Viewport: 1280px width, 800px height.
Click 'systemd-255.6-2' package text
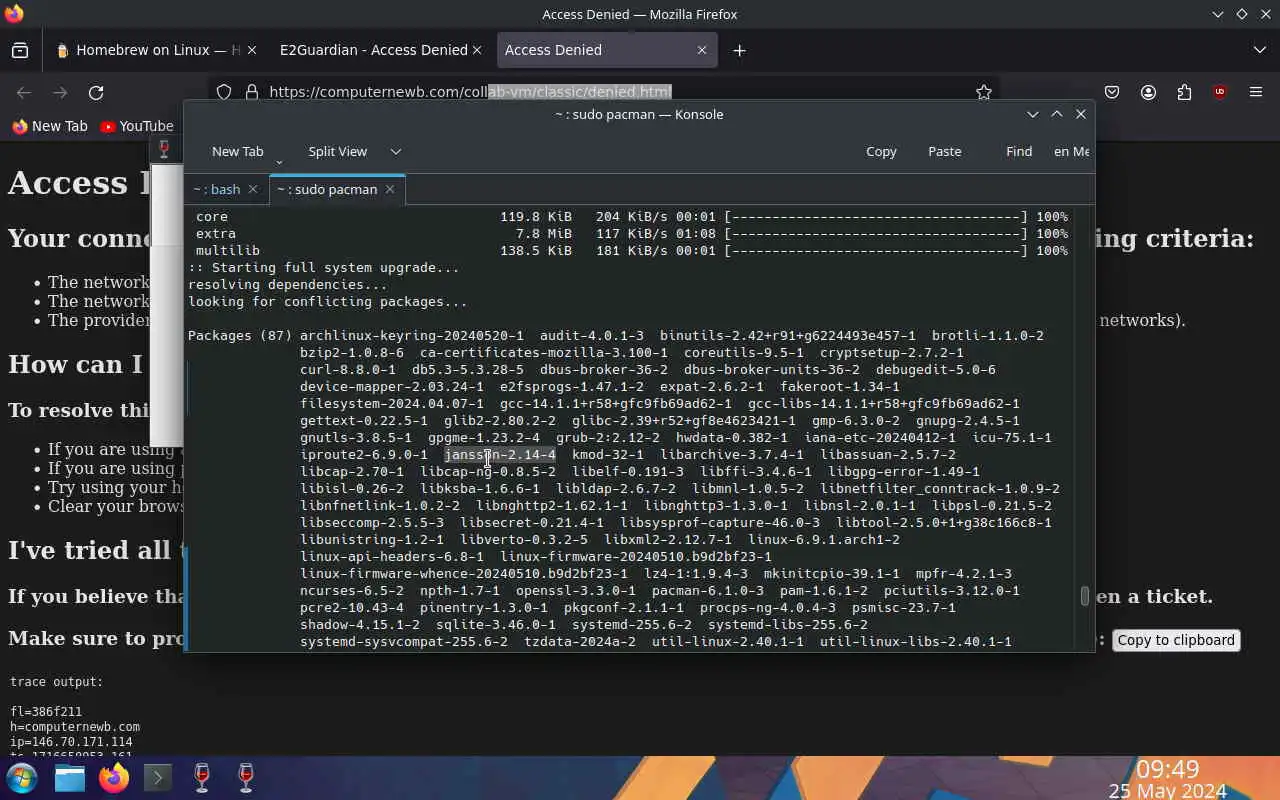pyautogui.click(x=632, y=625)
